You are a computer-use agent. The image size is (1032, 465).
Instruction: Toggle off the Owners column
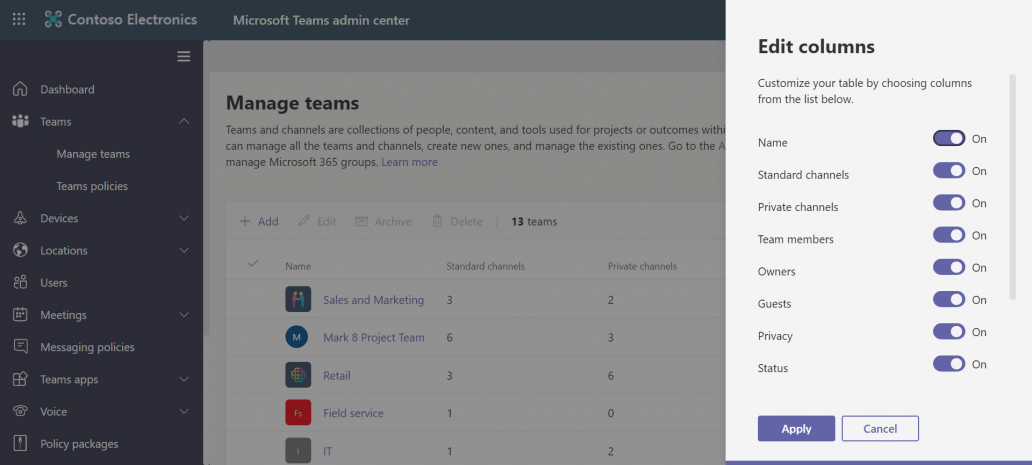pos(949,267)
